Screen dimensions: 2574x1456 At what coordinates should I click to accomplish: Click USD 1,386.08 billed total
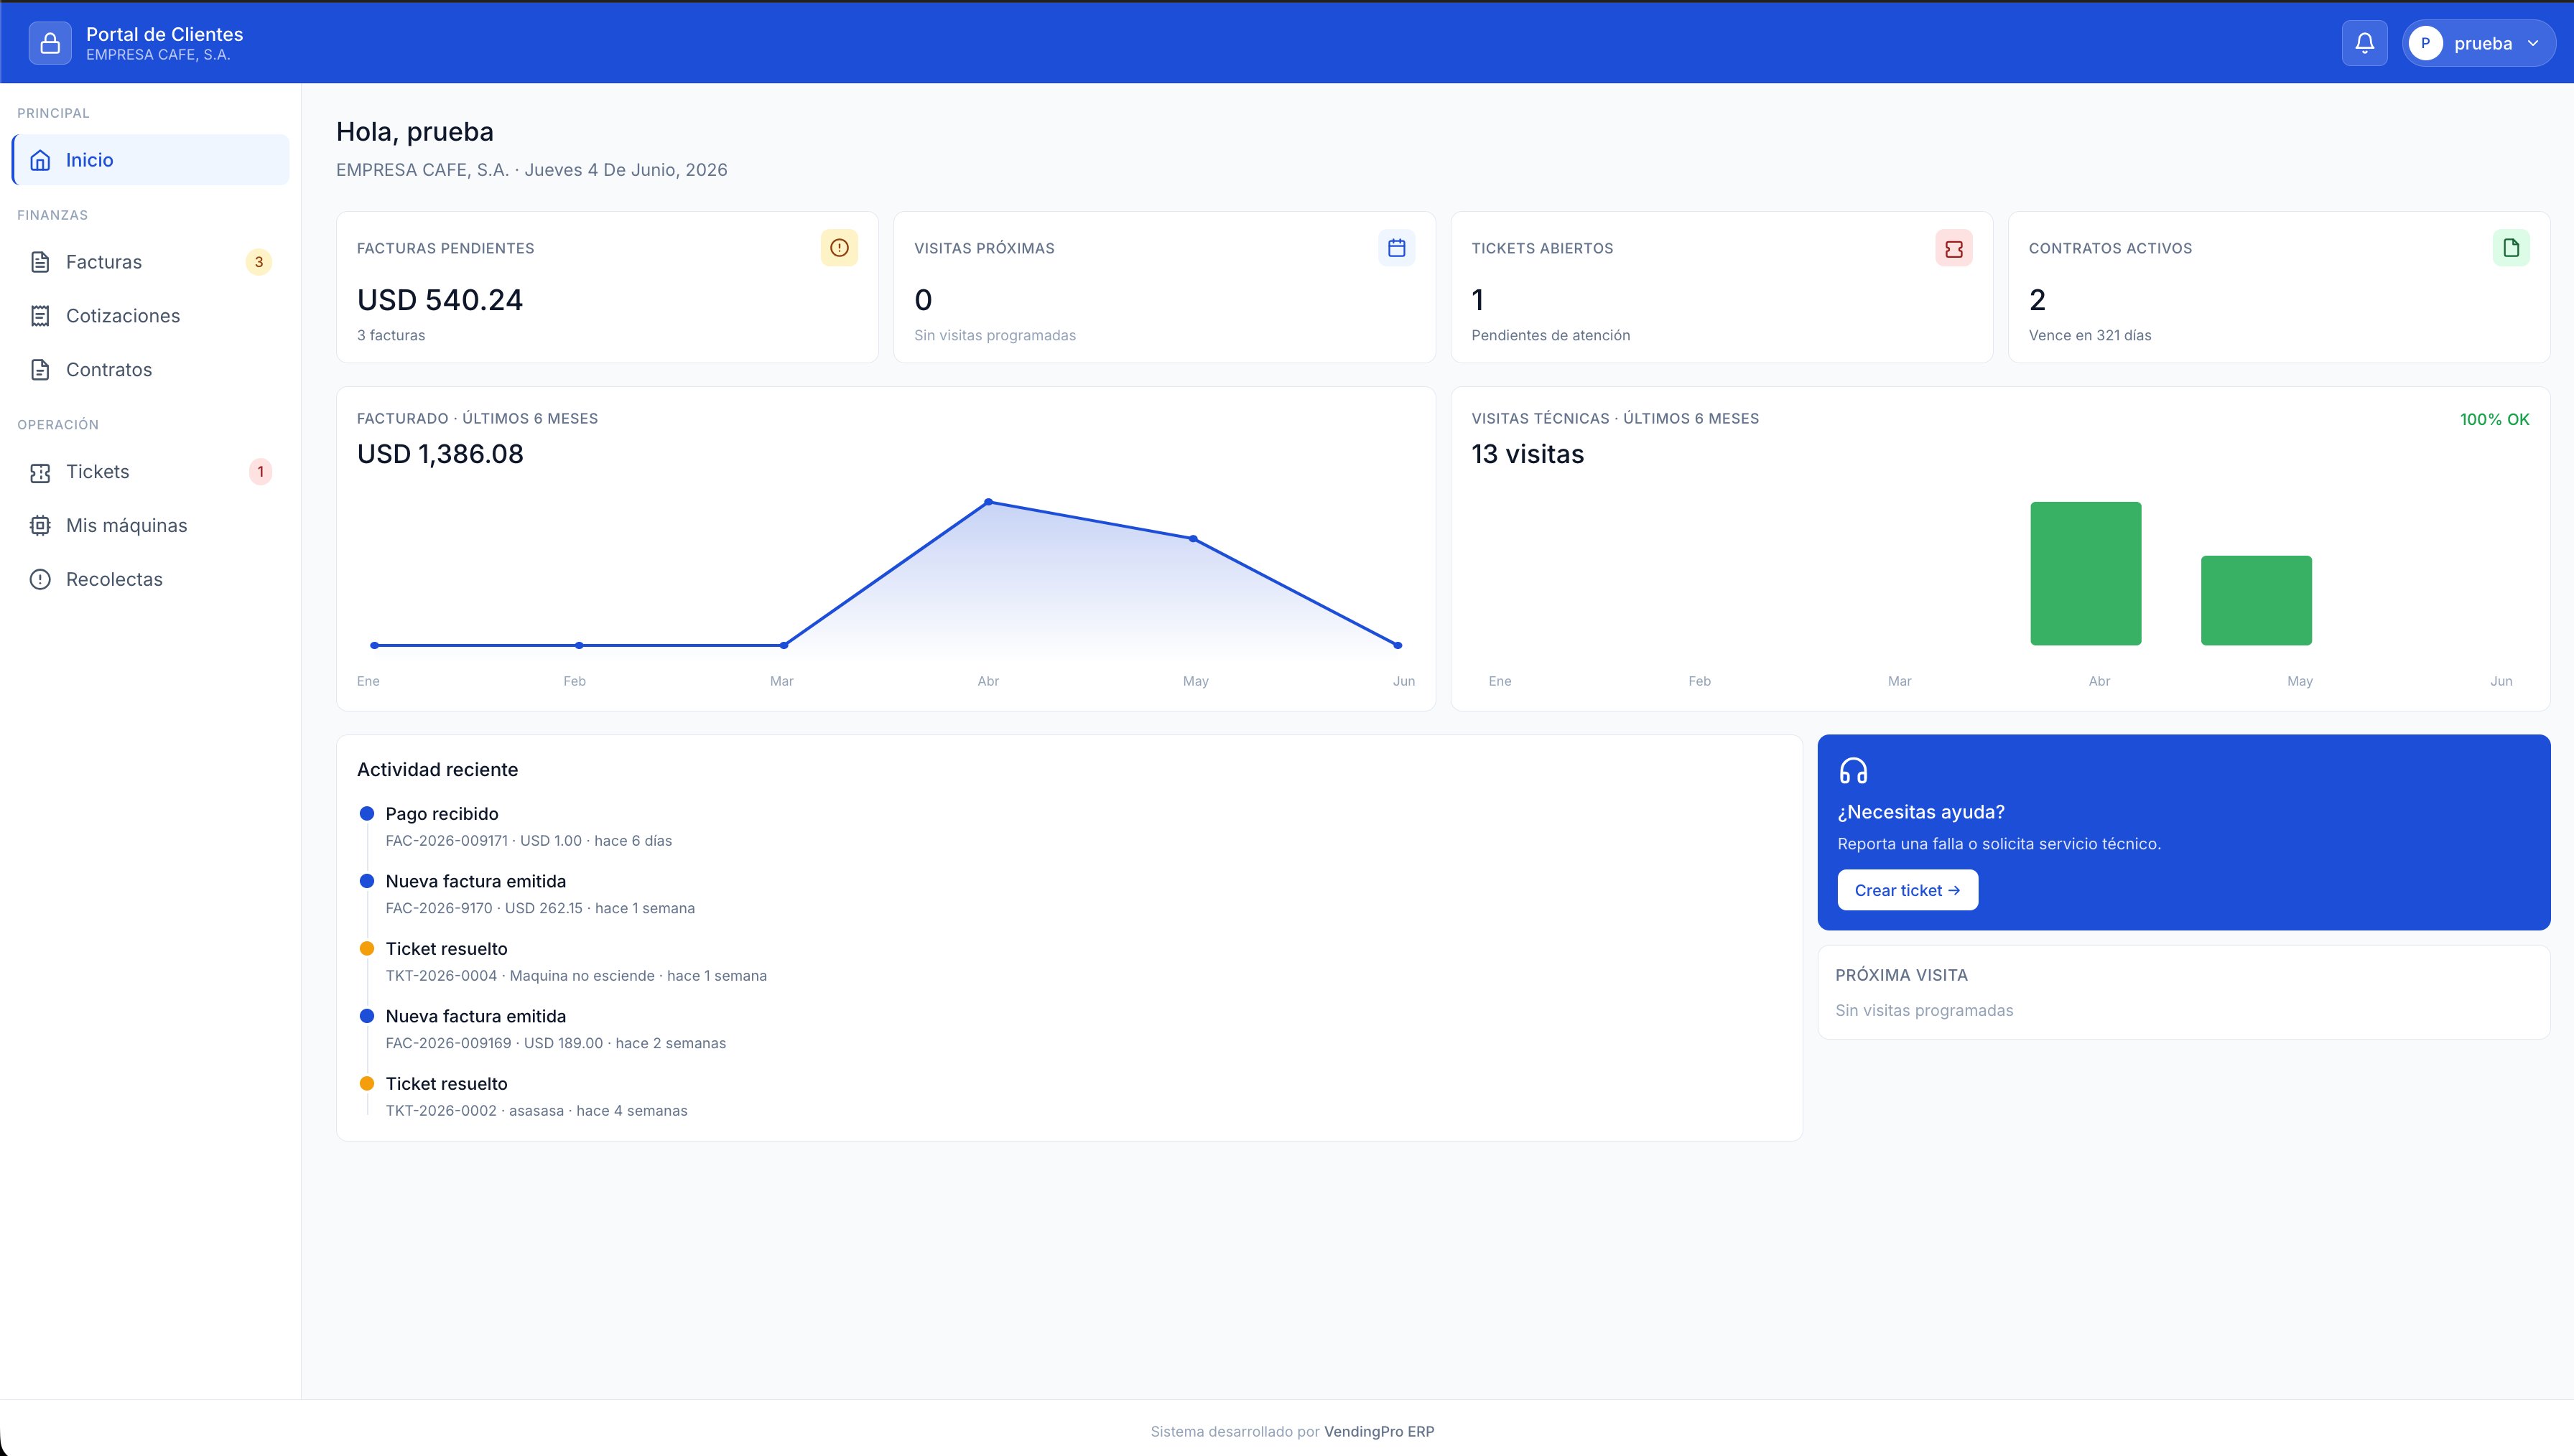tap(440, 454)
